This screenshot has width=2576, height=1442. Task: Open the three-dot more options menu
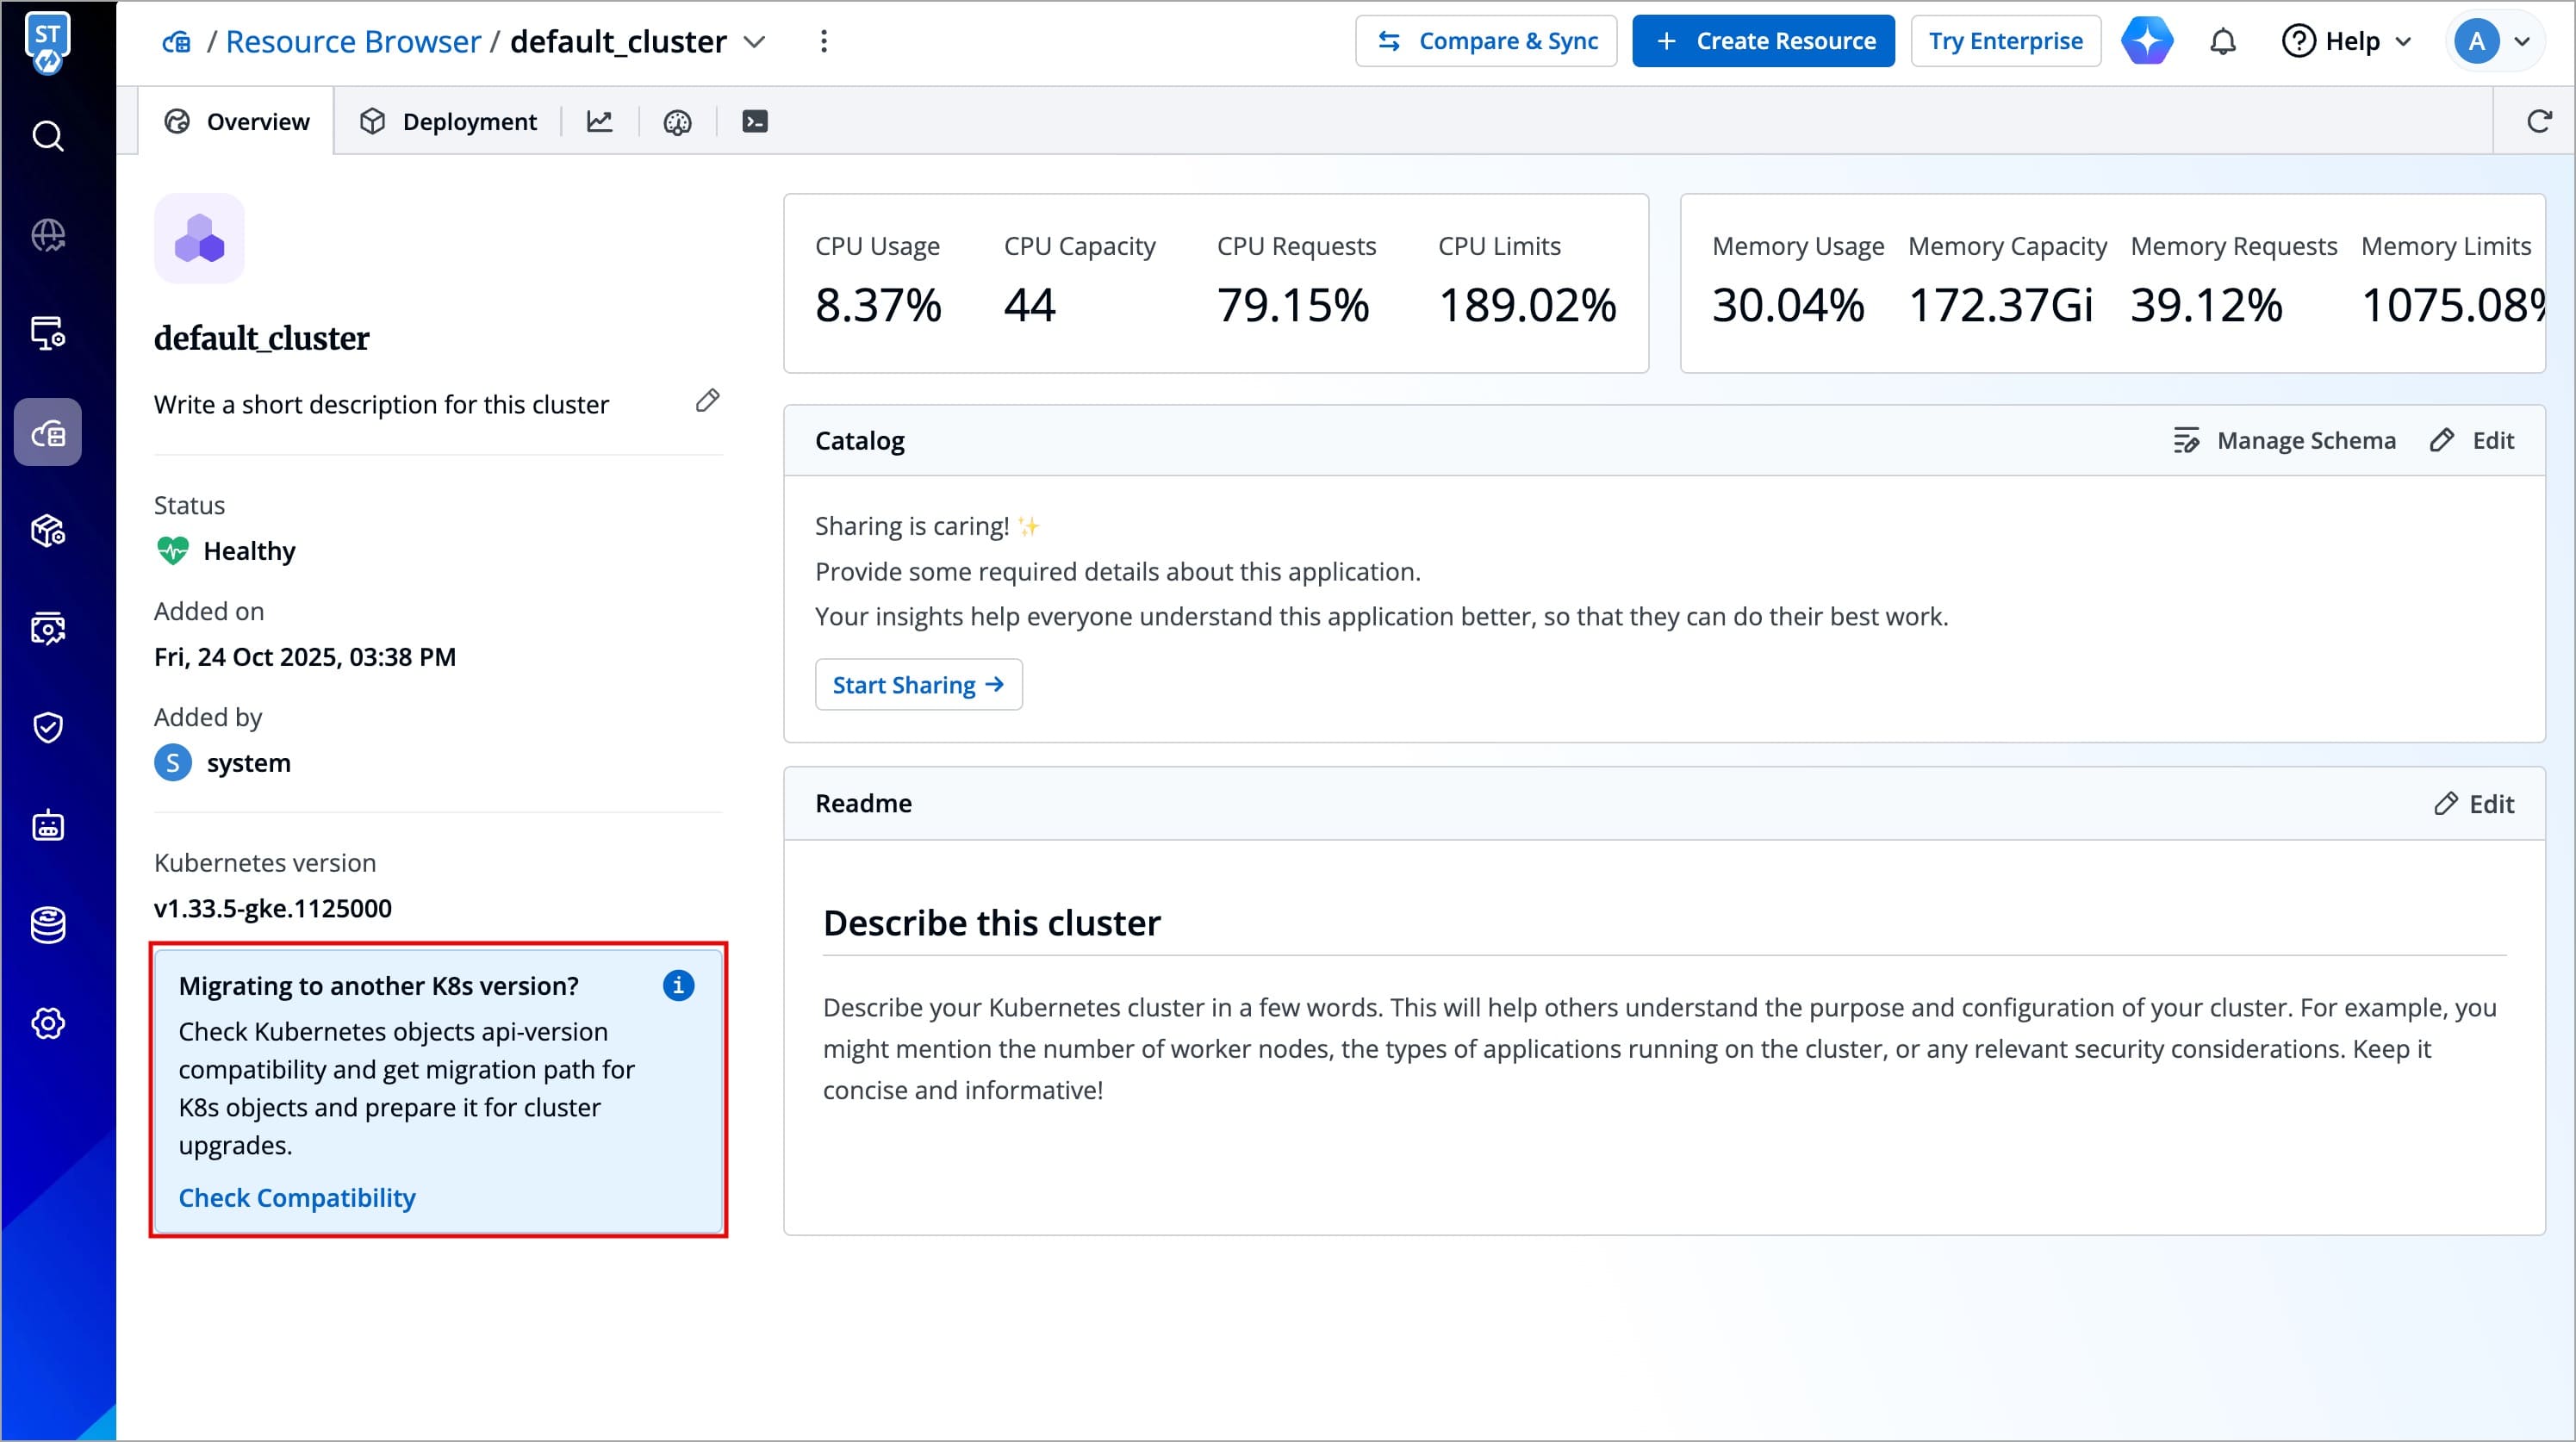pos(824,42)
